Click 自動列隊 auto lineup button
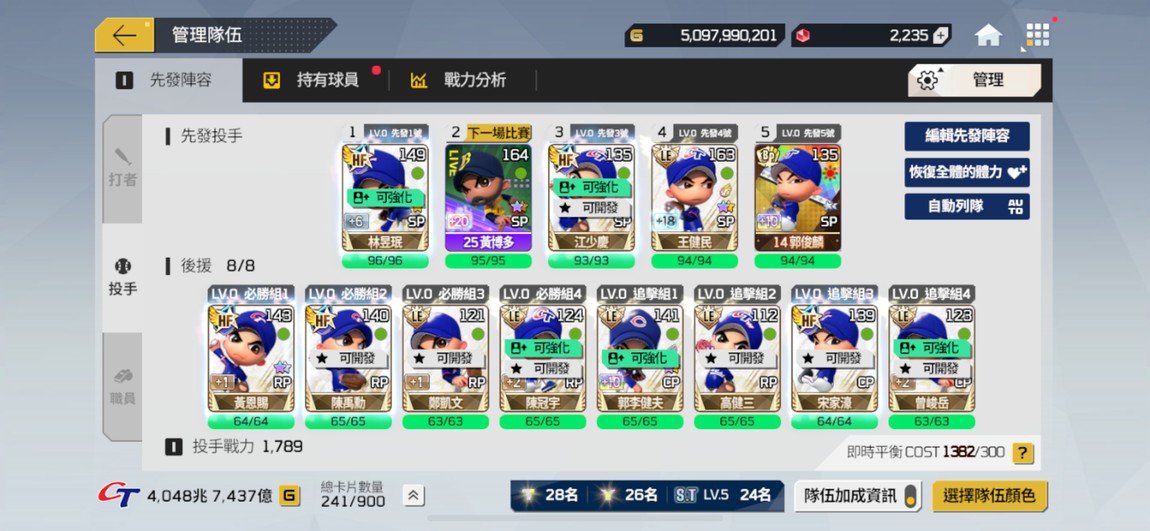This screenshot has width=1150, height=531. coord(967,206)
